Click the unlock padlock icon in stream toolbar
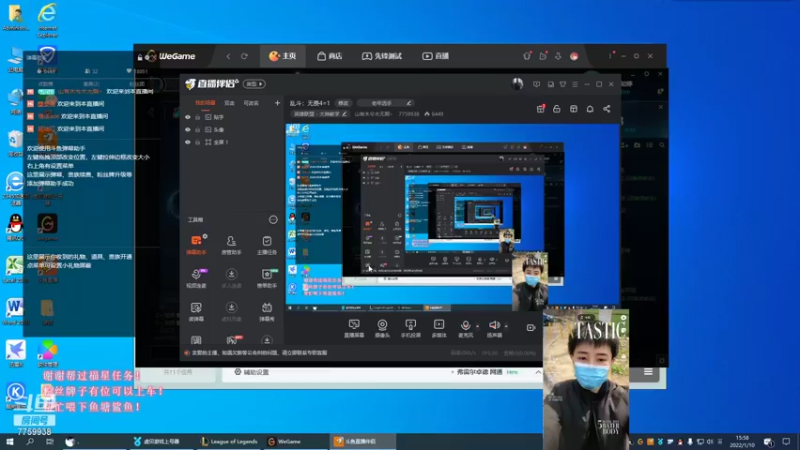Viewport: 800px width, 450px height. coord(557,109)
